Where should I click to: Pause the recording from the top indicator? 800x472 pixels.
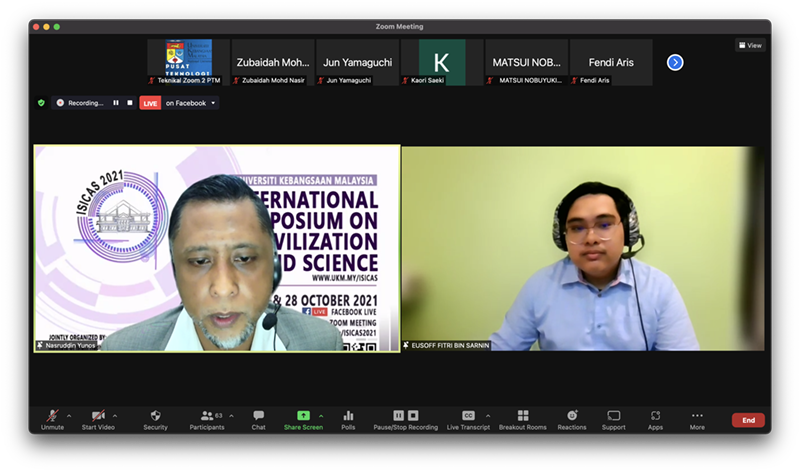[116, 103]
